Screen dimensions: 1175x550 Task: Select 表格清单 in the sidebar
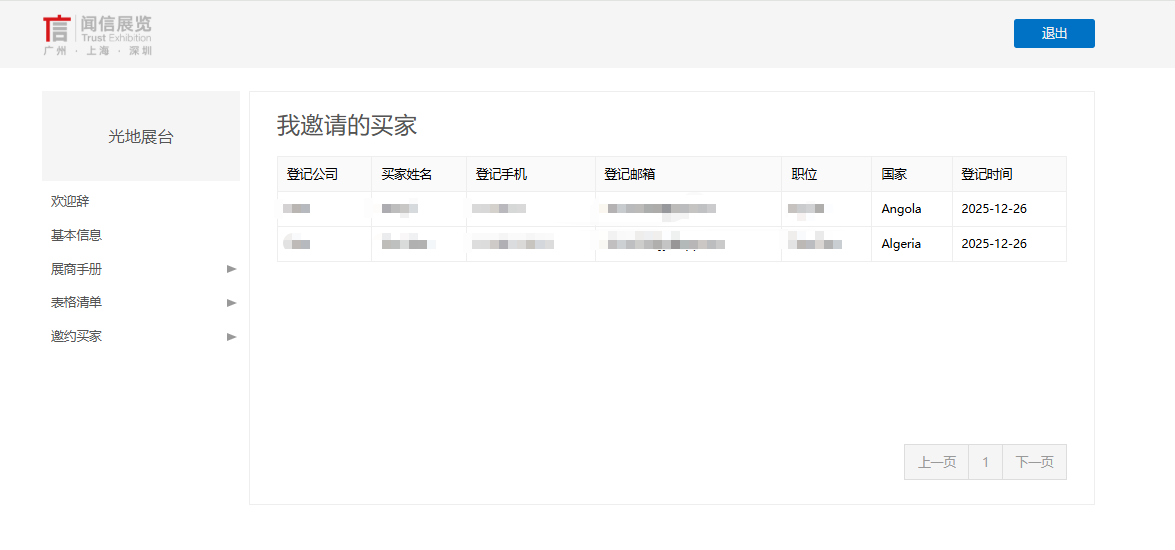pos(76,302)
